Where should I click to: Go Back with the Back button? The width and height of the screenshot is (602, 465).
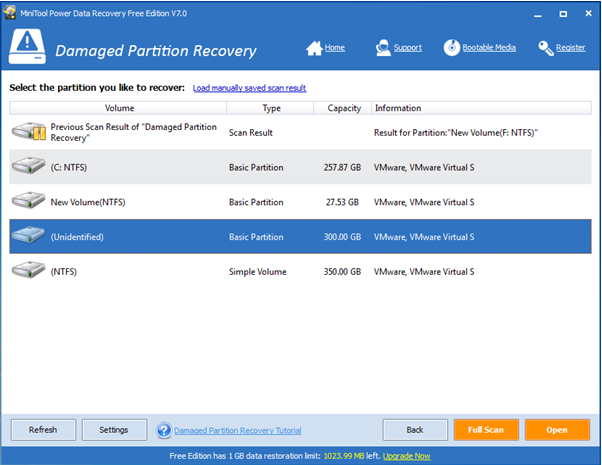coord(415,430)
